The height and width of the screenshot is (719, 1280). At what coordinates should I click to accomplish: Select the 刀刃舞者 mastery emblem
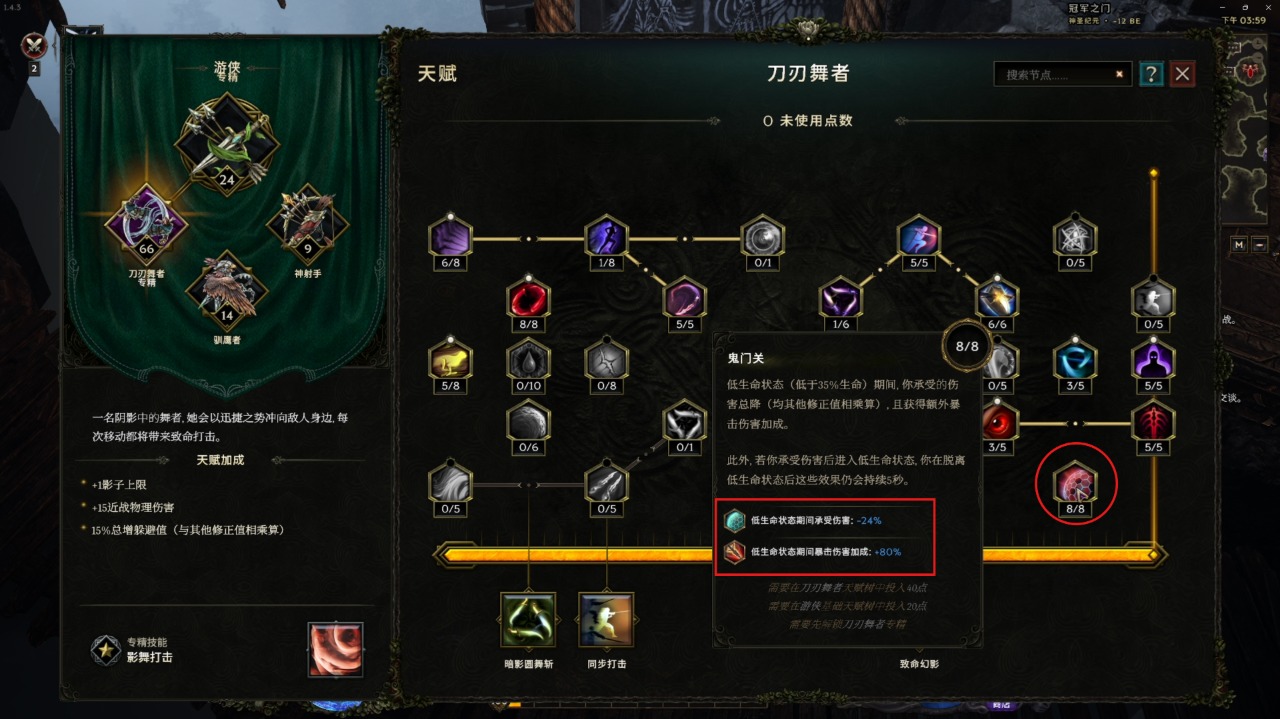pos(146,224)
